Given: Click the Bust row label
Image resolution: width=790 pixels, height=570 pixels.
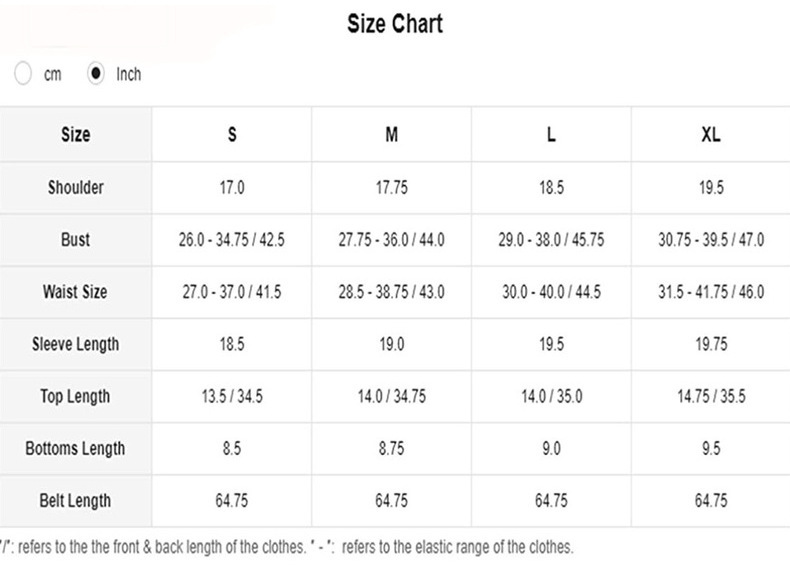Looking at the screenshot, I should coord(76,240).
